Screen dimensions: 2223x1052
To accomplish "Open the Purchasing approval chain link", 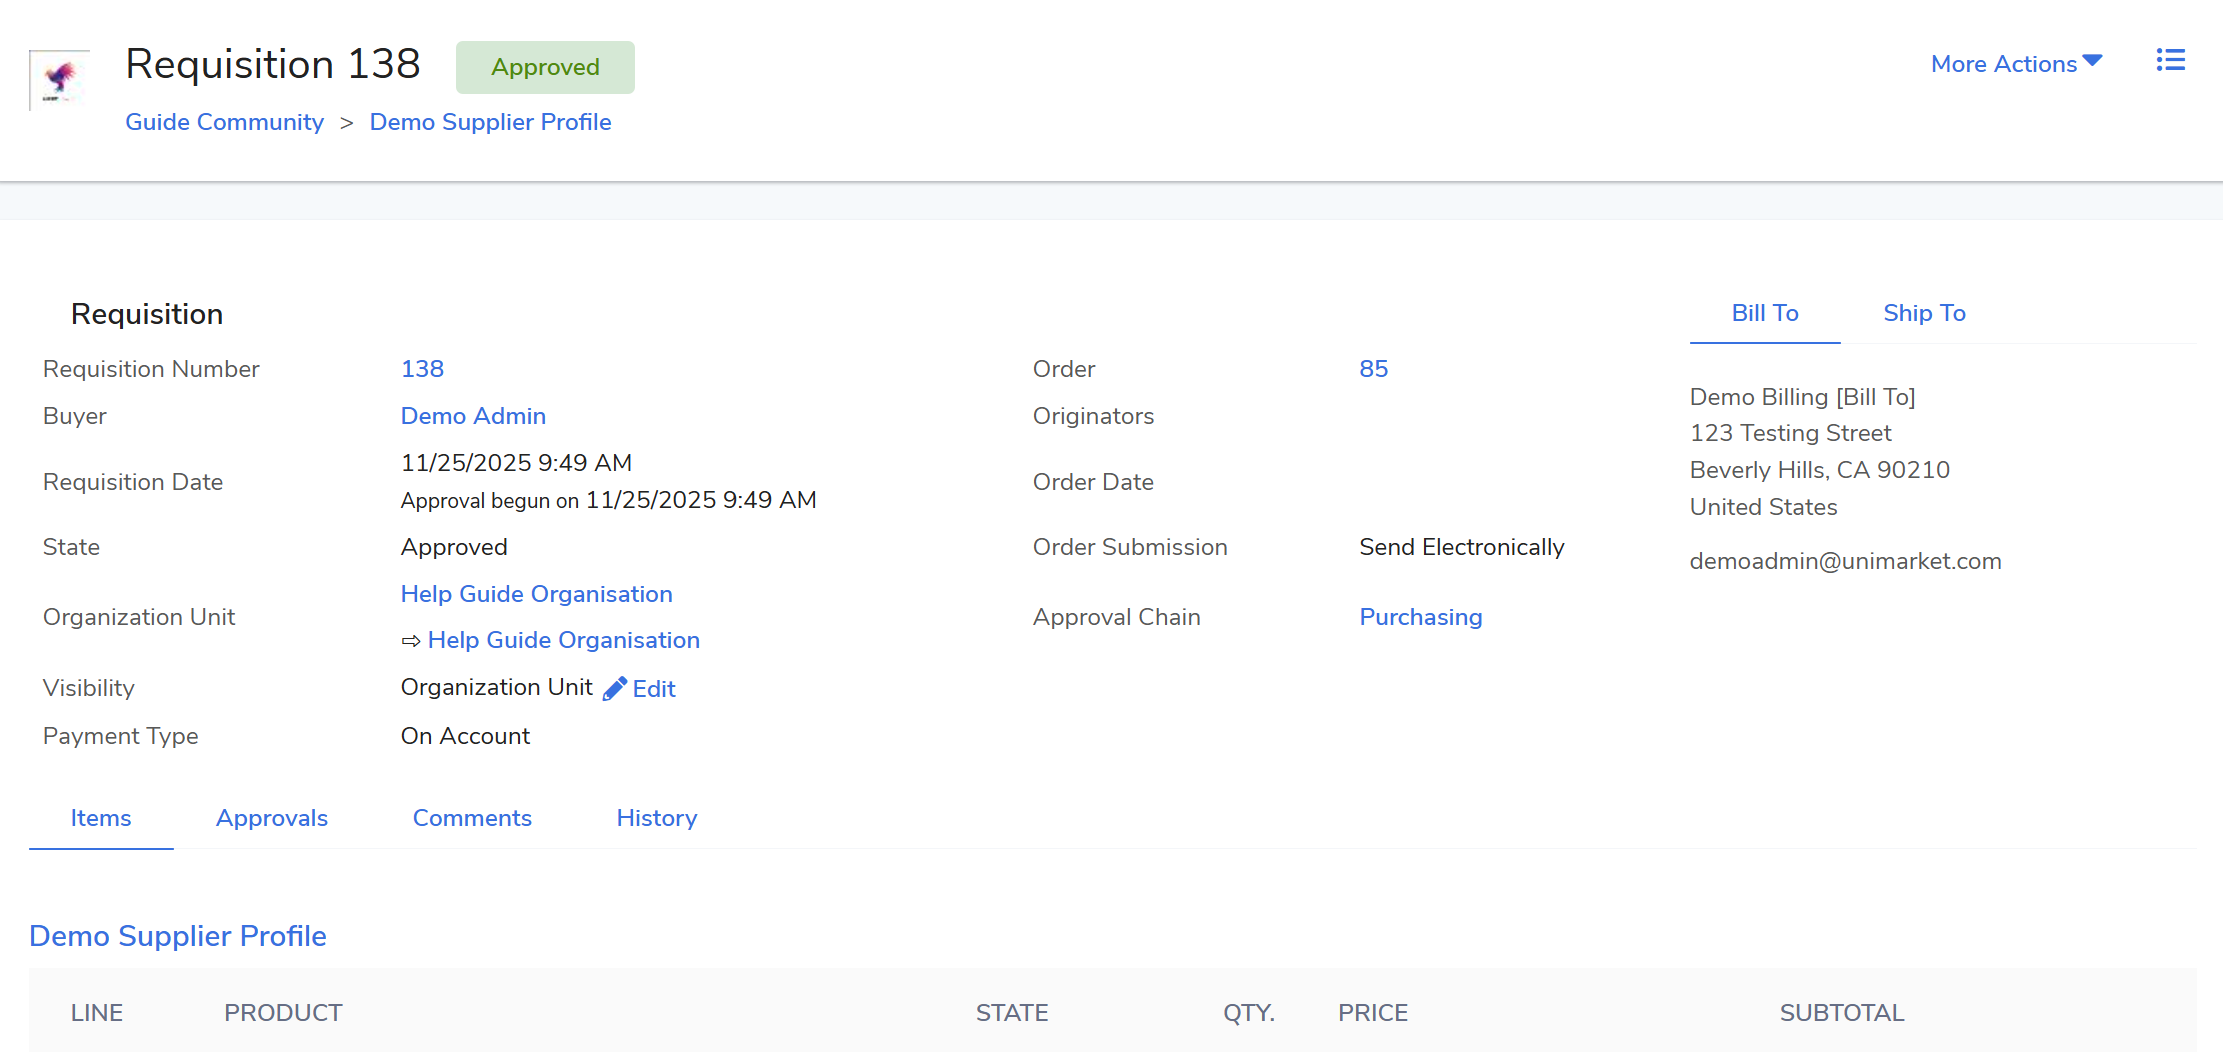I will [1420, 617].
